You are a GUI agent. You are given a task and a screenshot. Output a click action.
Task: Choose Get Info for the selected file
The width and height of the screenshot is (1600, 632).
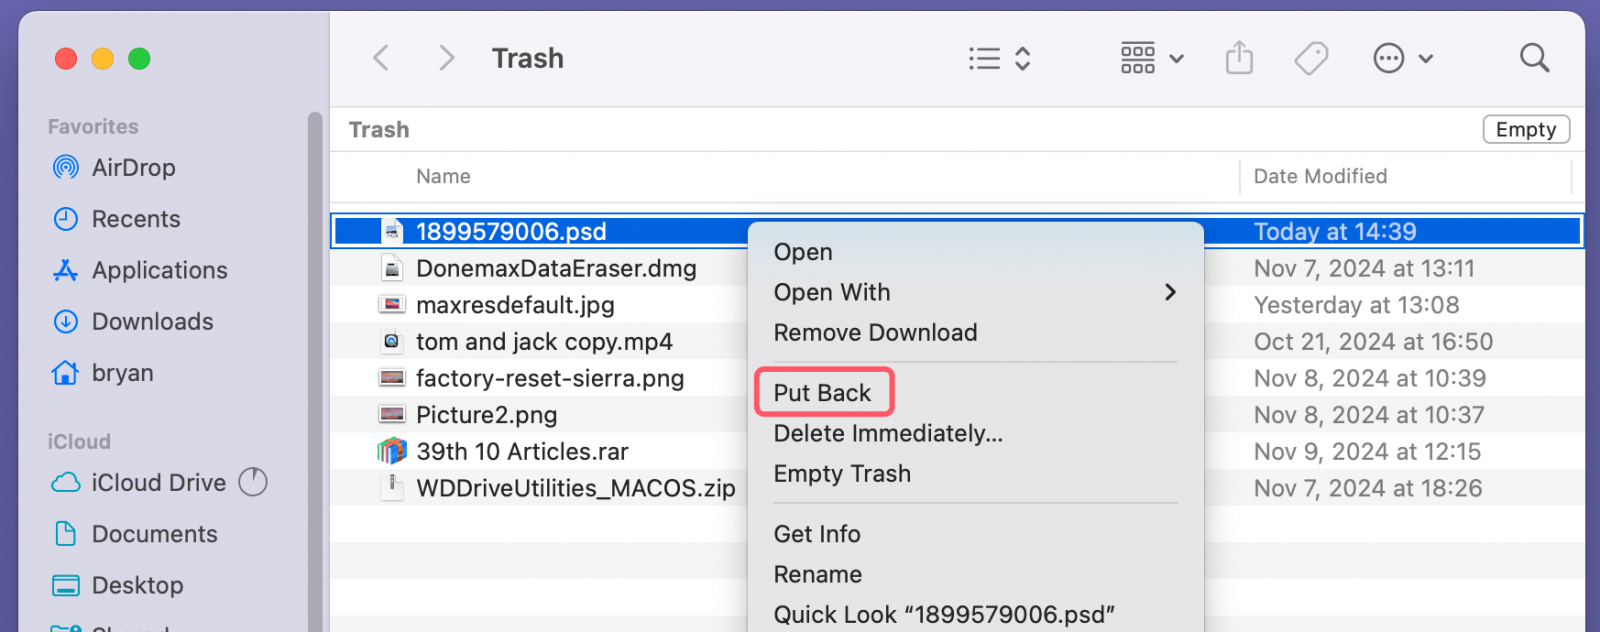pos(817,534)
